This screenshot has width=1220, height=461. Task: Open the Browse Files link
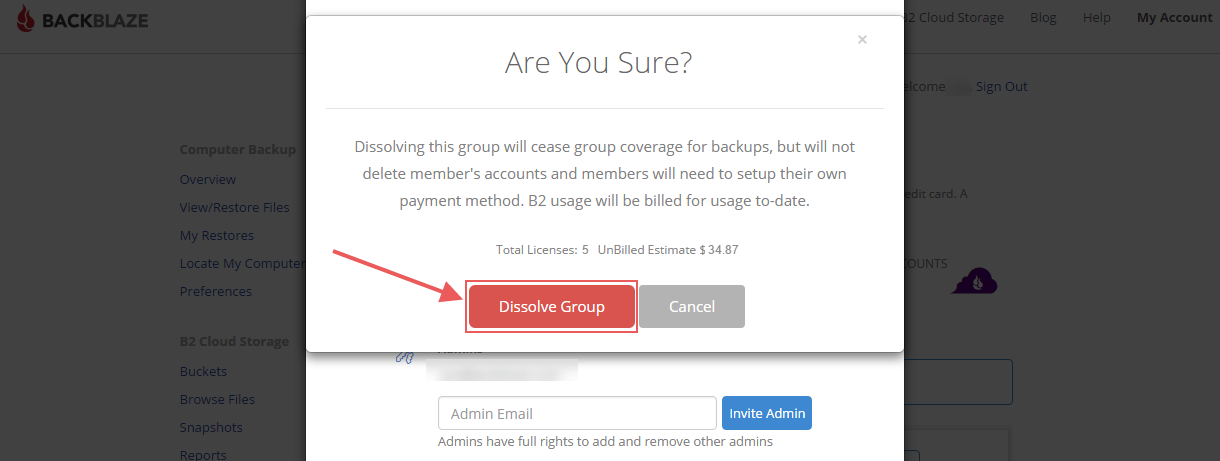coord(217,400)
